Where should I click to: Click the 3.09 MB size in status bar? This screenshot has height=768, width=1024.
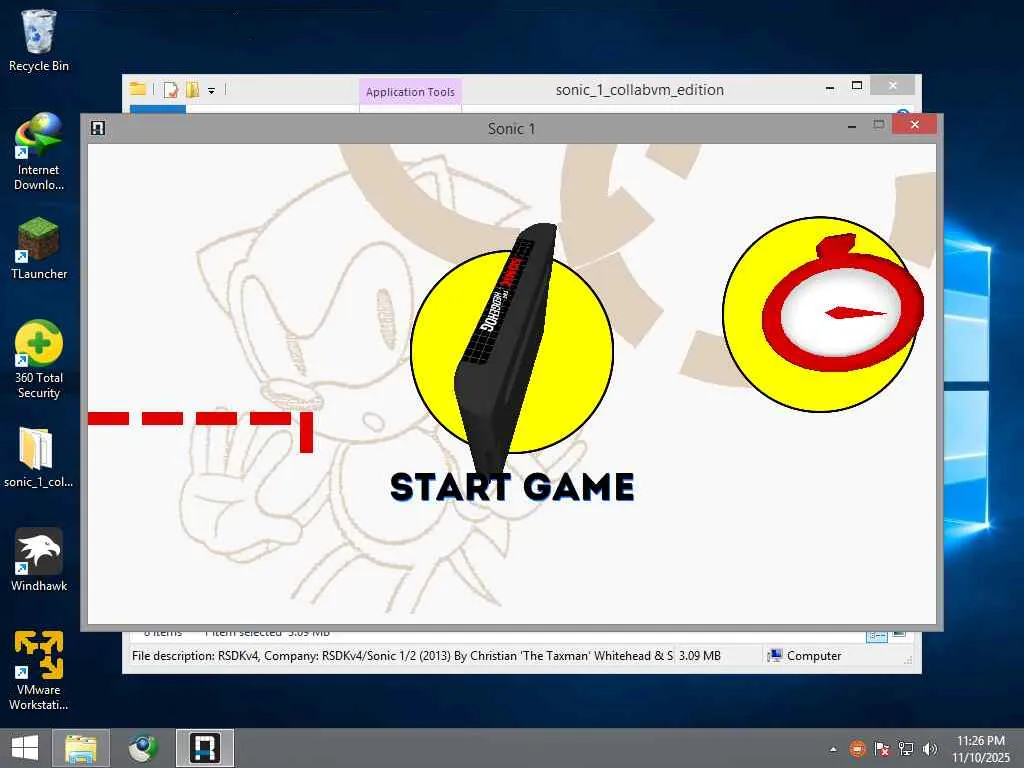coord(699,656)
